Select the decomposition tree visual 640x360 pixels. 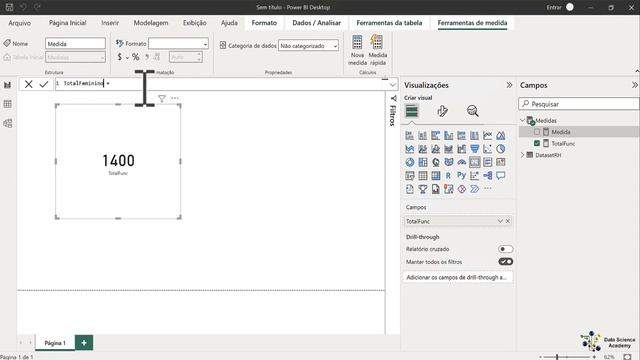(x=487, y=176)
